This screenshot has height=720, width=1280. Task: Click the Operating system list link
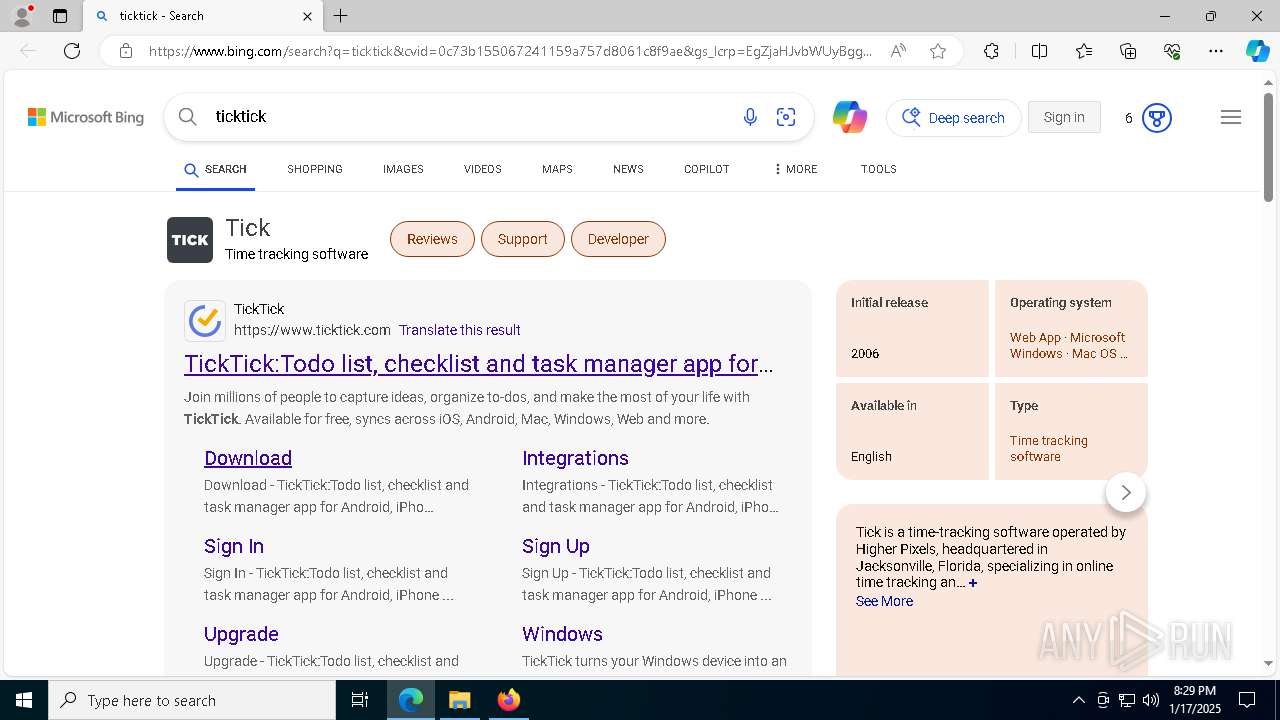1068,345
